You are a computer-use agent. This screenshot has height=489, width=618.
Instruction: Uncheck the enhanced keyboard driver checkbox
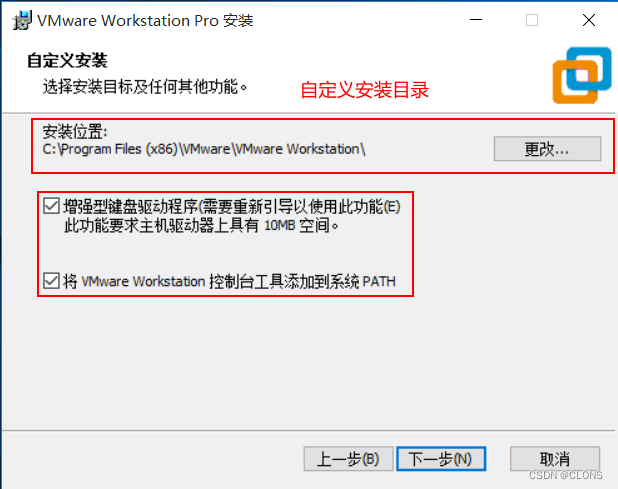pyautogui.click(x=51, y=206)
